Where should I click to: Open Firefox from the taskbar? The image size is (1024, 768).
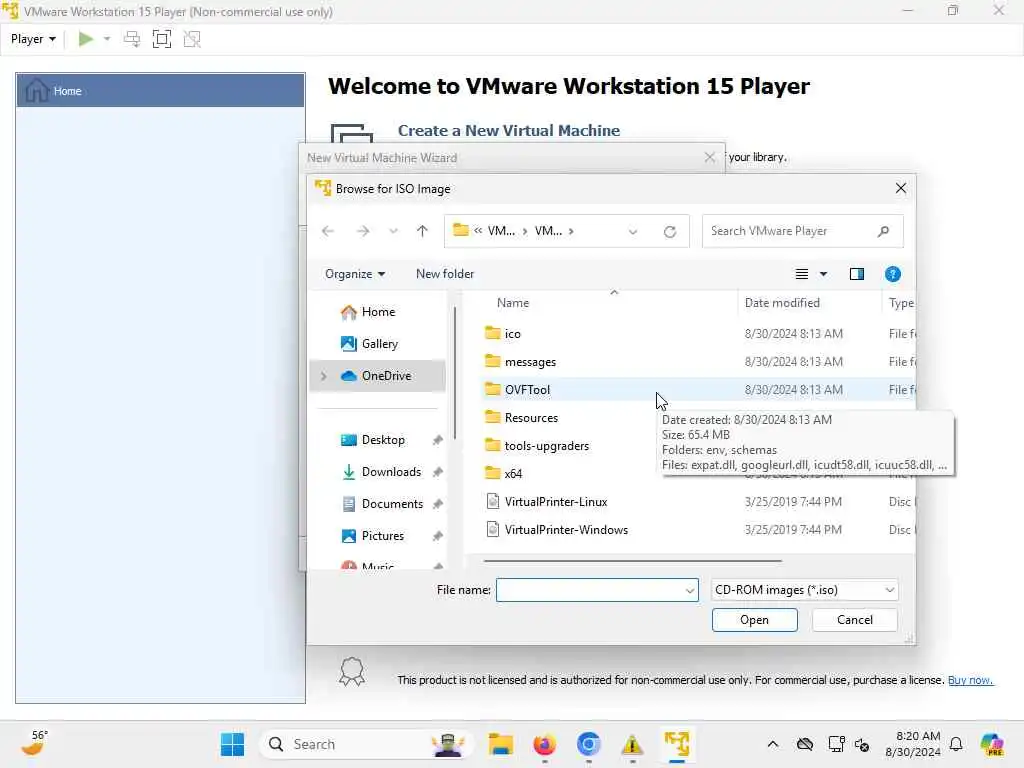coord(545,744)
